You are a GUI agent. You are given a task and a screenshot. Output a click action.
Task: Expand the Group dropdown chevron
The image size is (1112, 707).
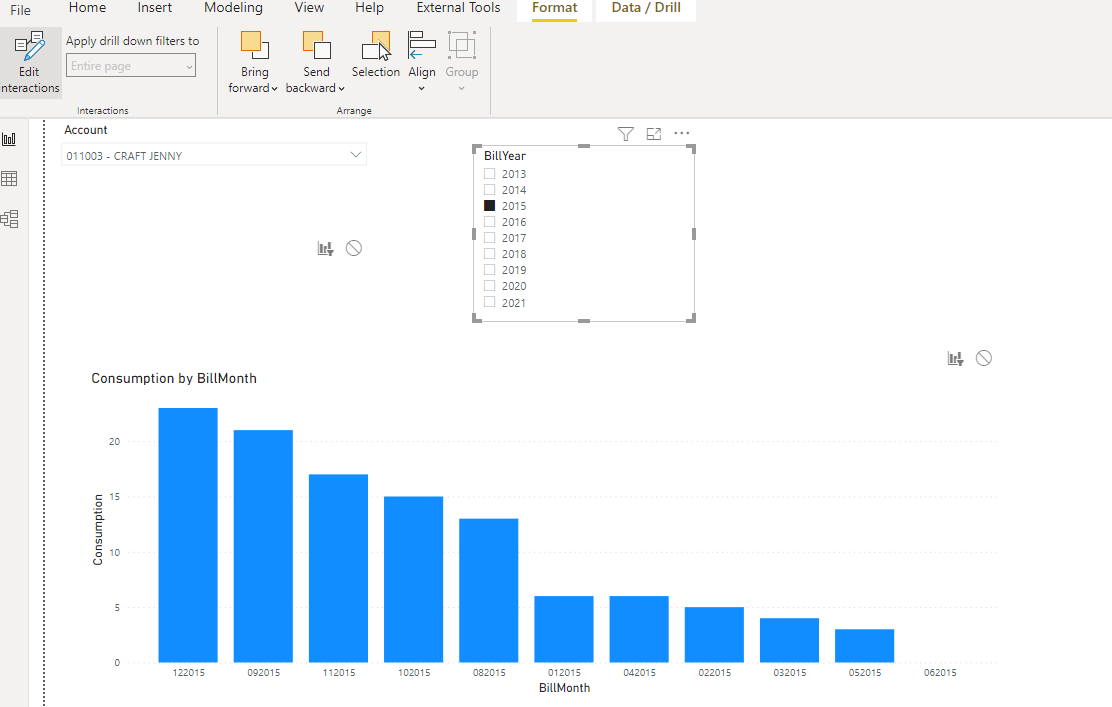[x=461, y=89]
